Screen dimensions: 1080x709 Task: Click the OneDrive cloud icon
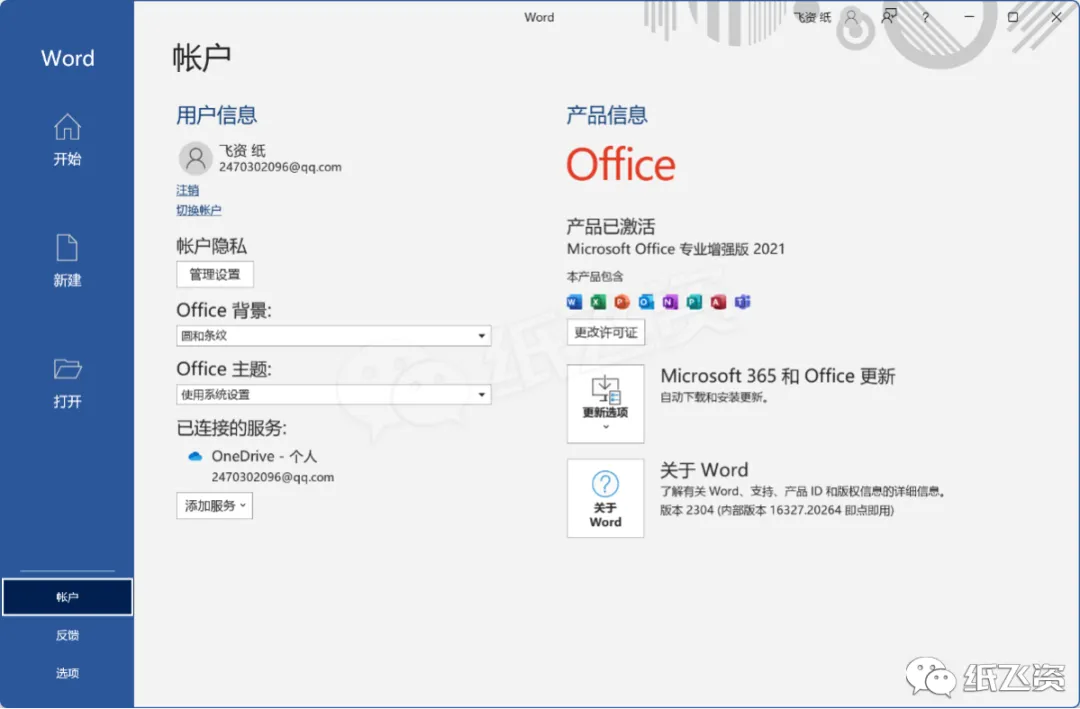[x=195, y=456]
